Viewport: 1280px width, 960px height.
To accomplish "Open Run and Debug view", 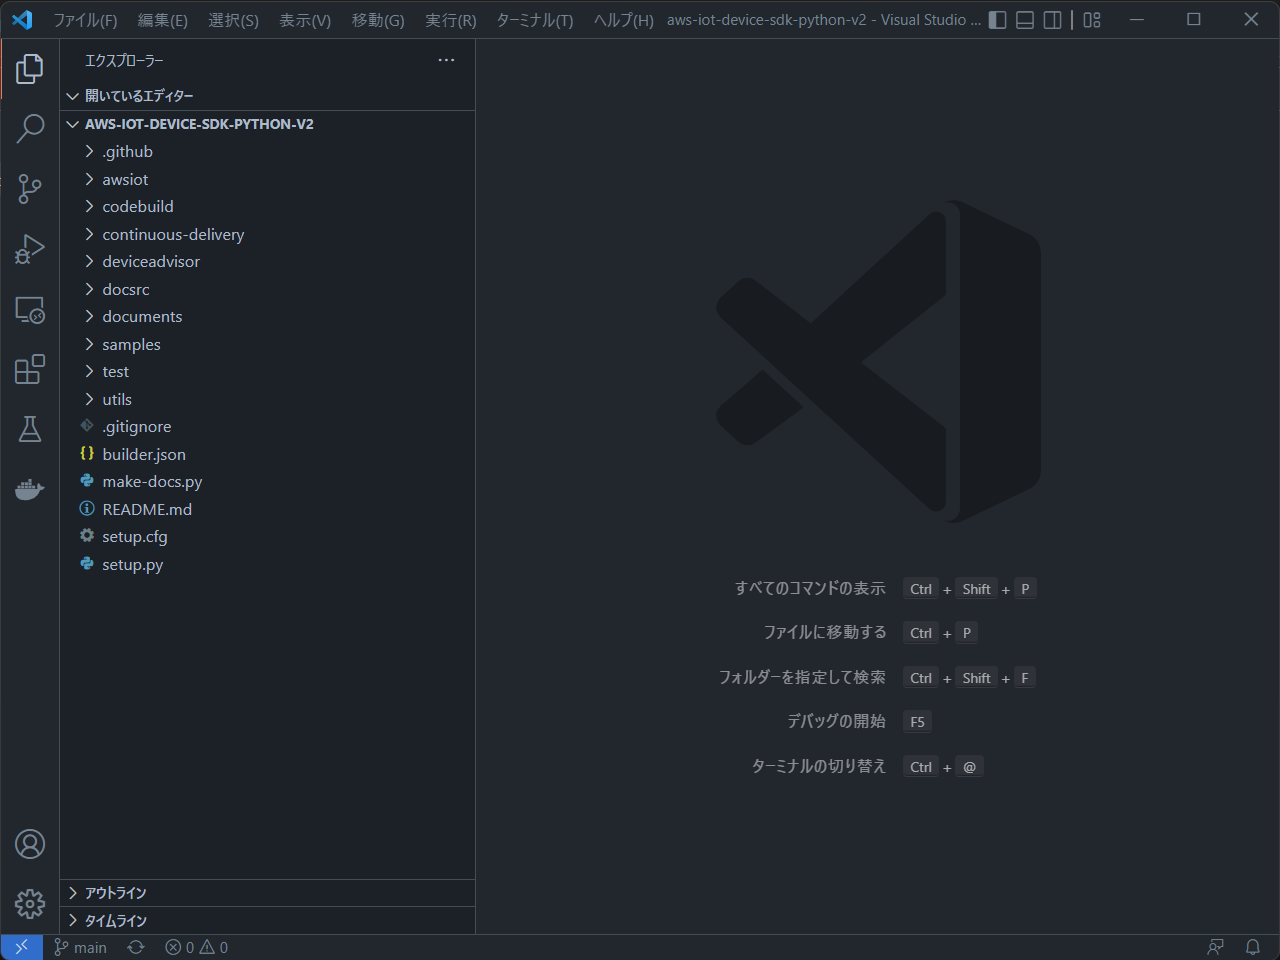I will [x=30, y=249].
